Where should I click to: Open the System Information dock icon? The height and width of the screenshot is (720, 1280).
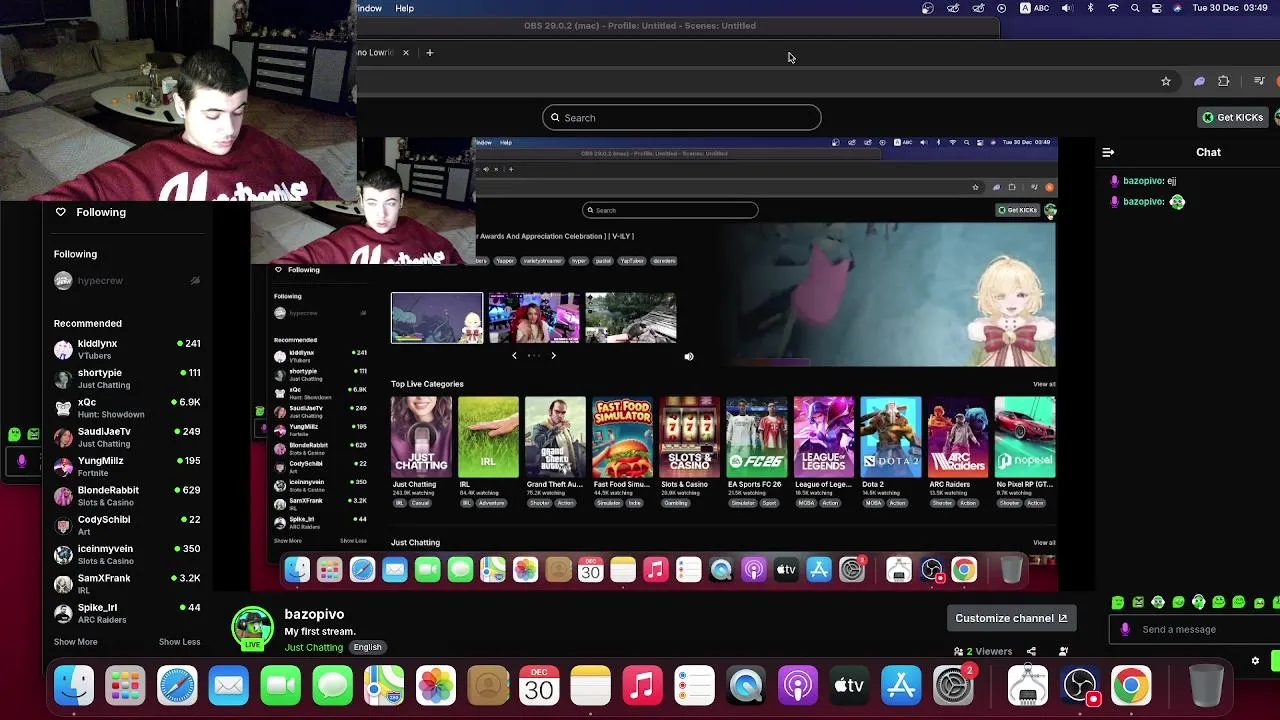pos(1028,686)
